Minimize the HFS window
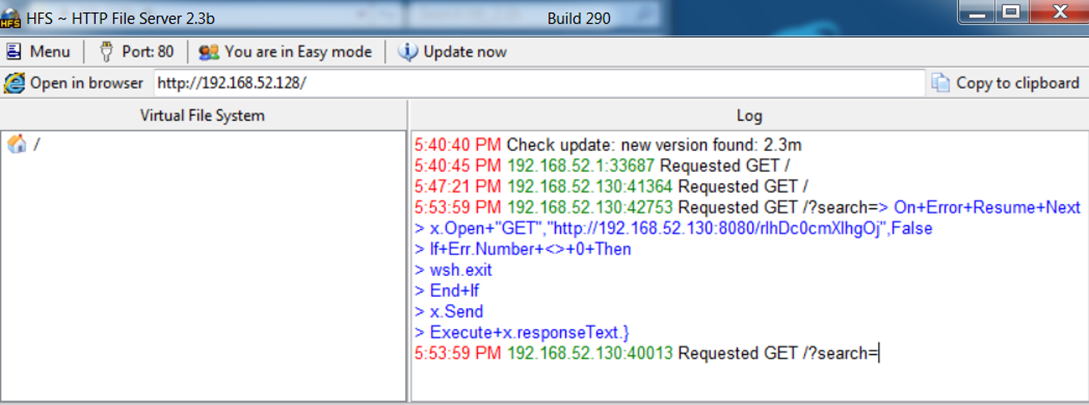Viewport: 1089px width, 405px height. [978, 13]
